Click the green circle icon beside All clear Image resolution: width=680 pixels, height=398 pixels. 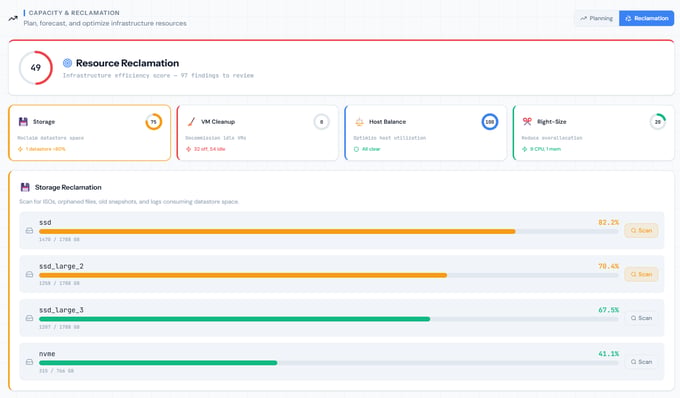click(x=356, y=149)
